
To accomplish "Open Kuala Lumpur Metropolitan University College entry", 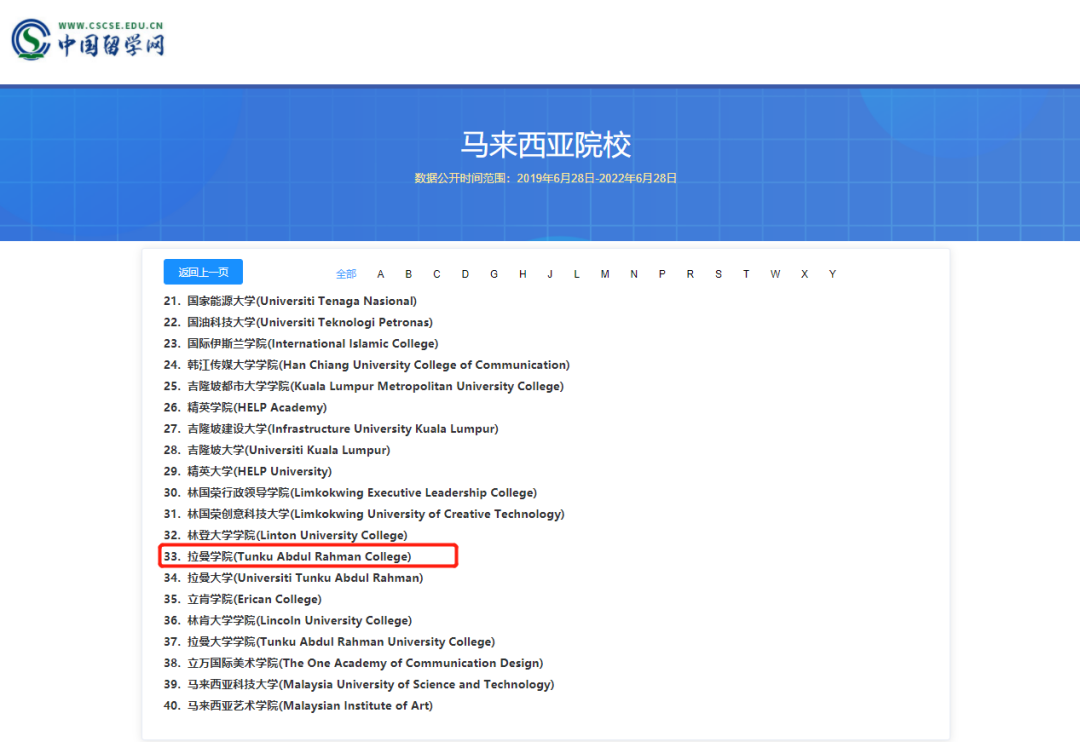I will point(364,387).
